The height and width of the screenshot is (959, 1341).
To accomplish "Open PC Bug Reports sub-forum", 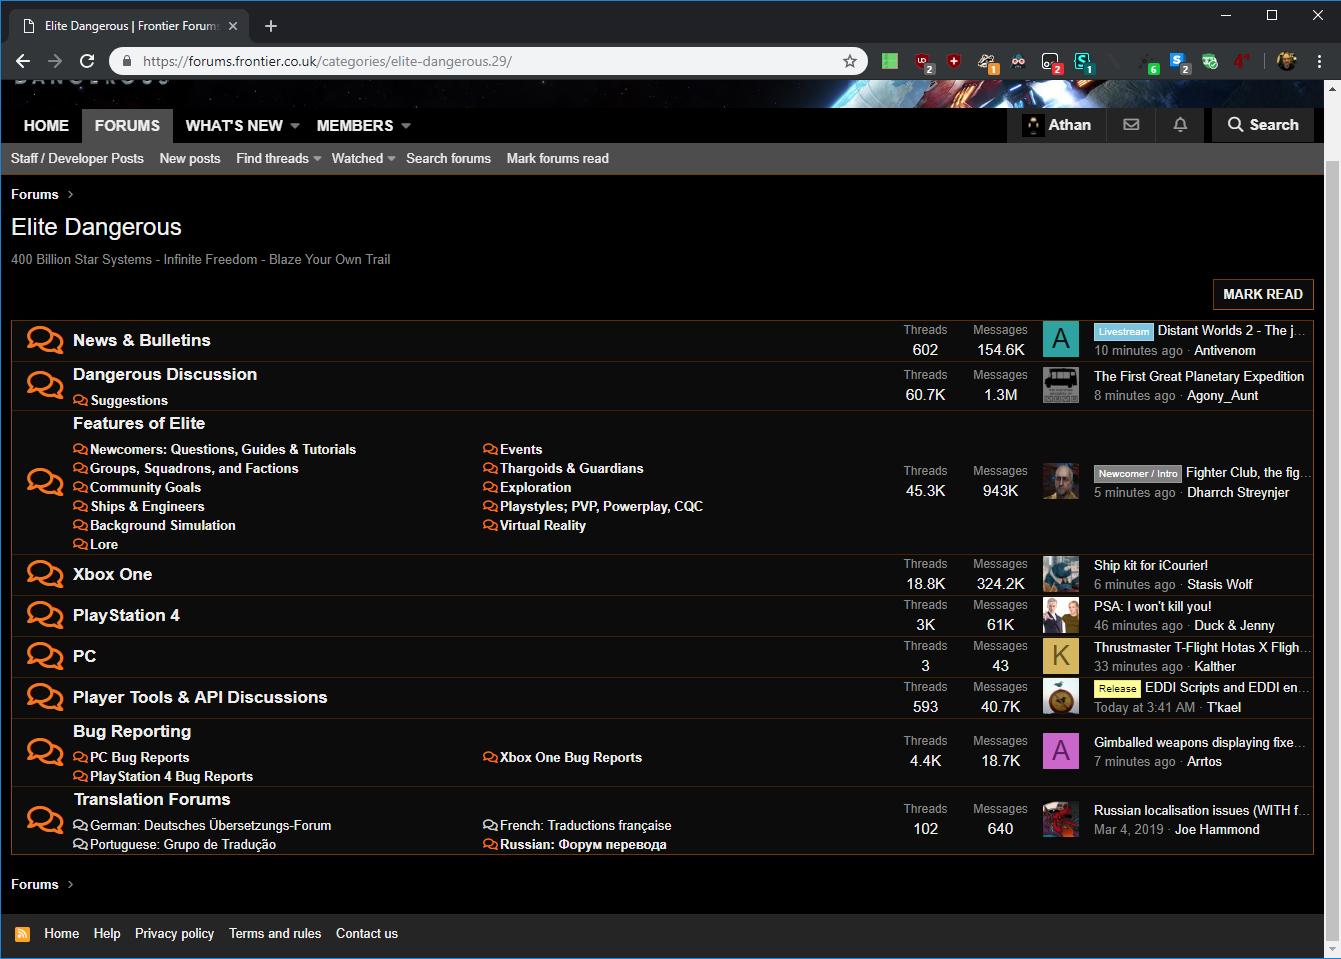I will coord(139,757).
